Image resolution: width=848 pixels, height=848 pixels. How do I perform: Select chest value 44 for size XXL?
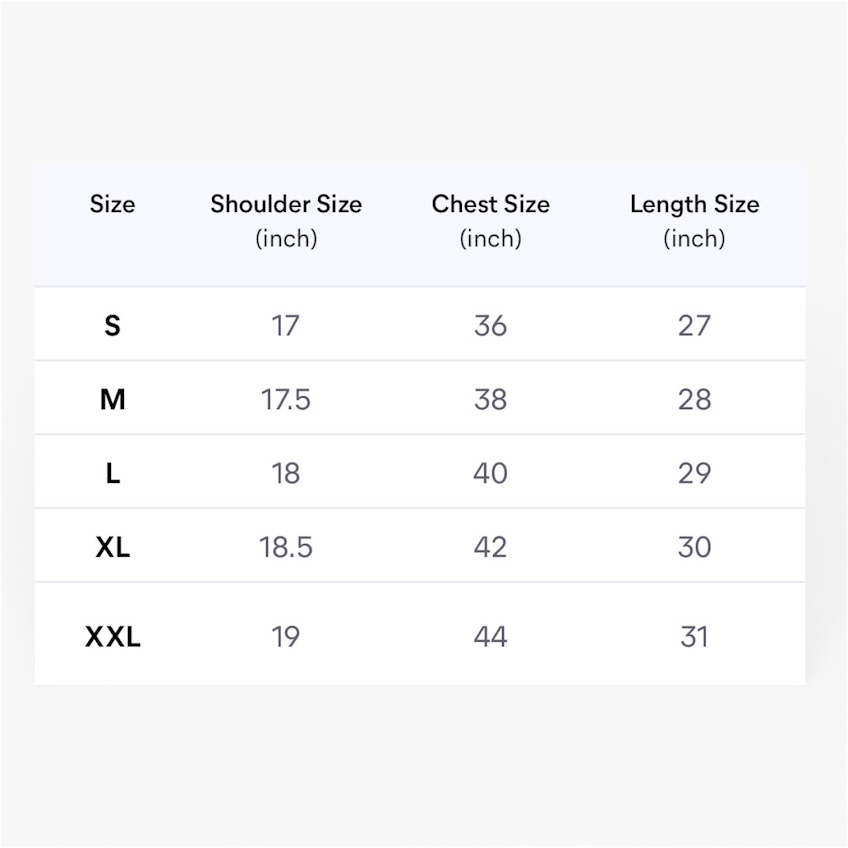[x=490, y=636]
